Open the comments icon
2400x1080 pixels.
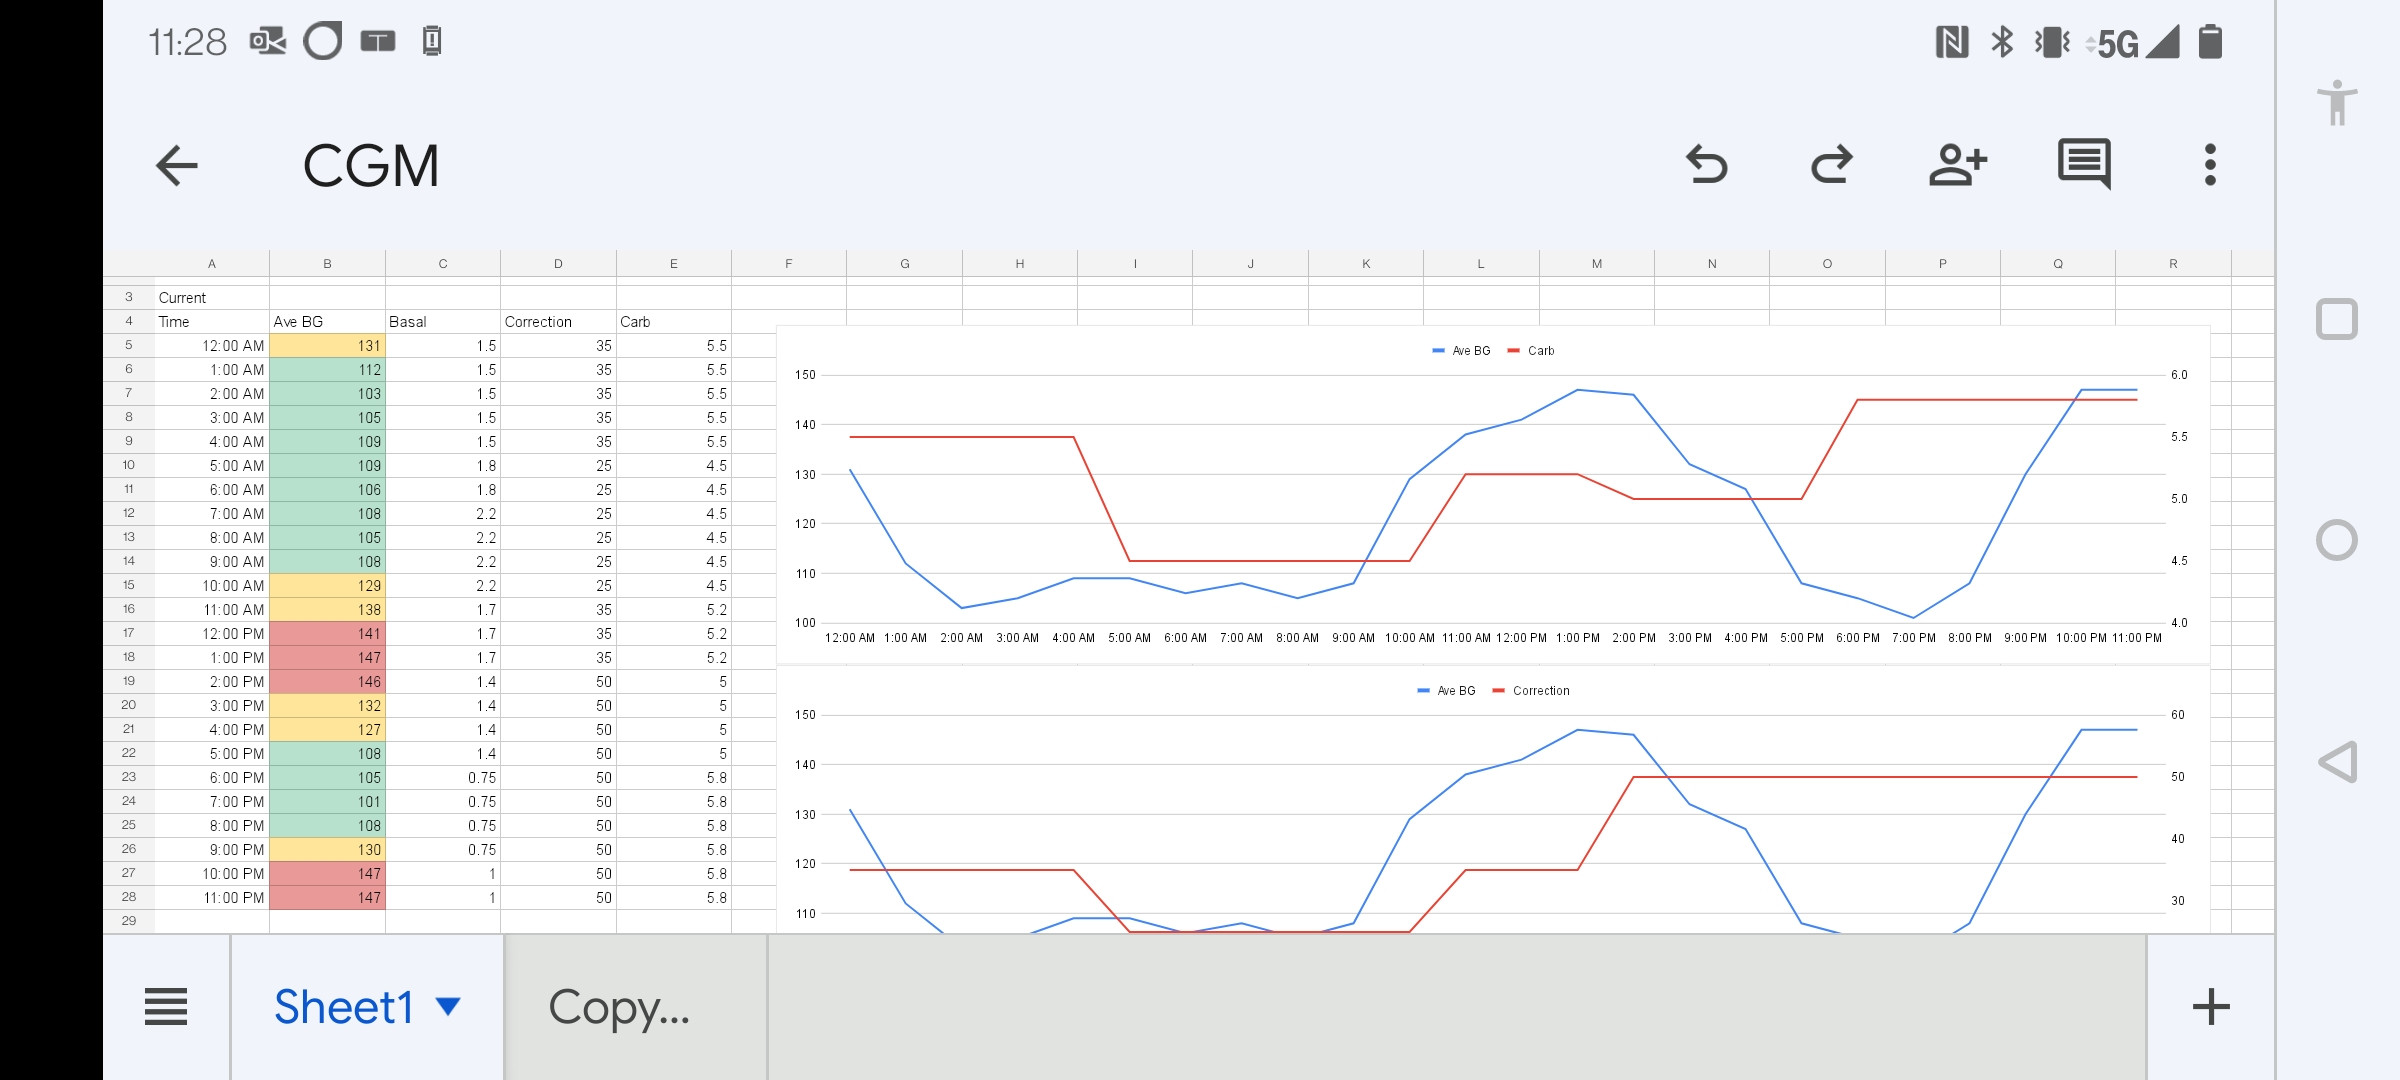point(2084,164)
